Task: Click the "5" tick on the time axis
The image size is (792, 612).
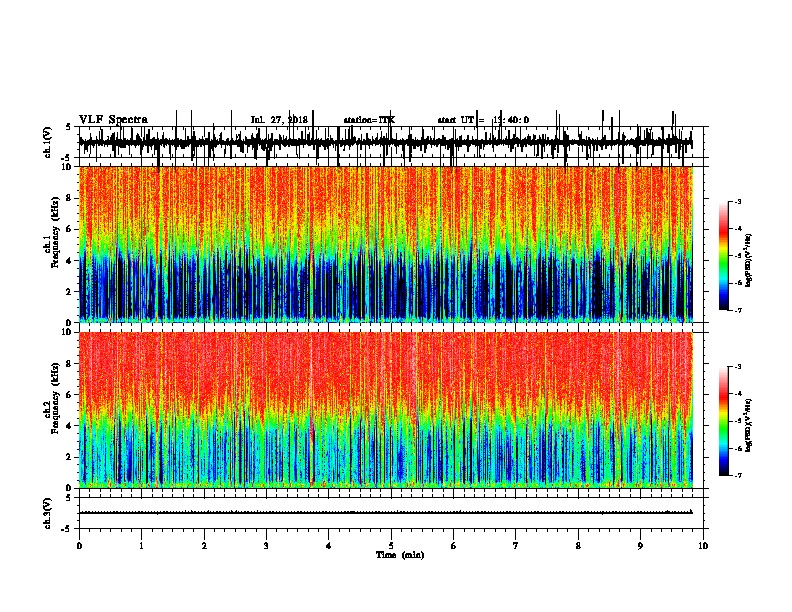Action: coord(391,546)
